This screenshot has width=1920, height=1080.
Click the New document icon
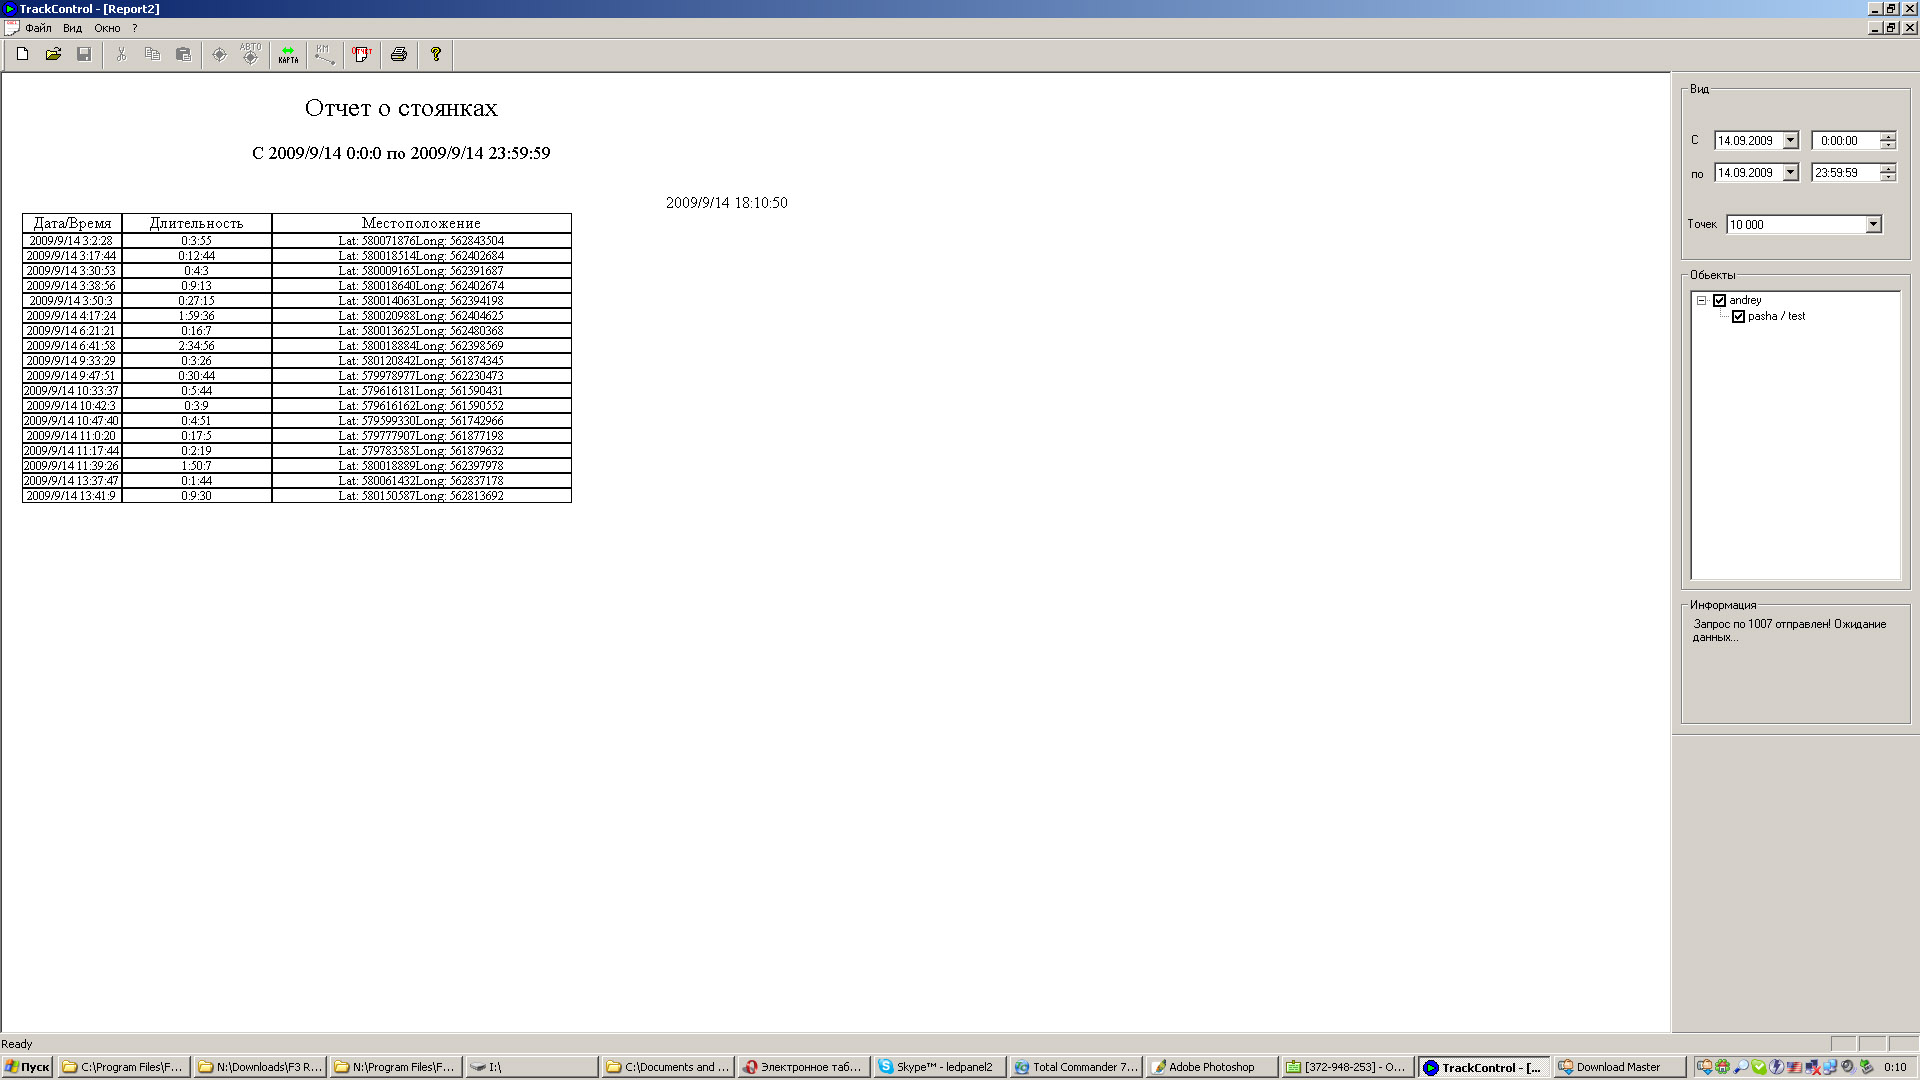point(22,54)
